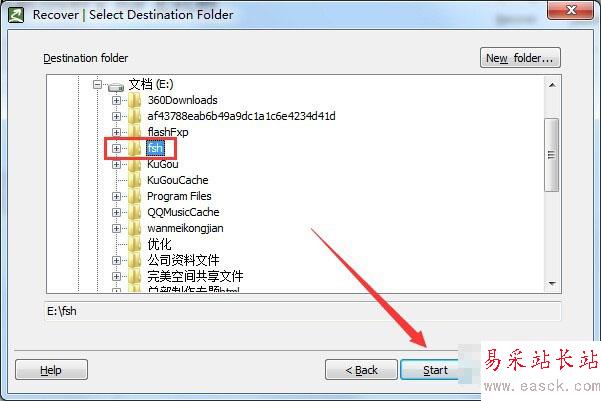
Task: Go back with the < Back button
Action: (x=361, y=370)
